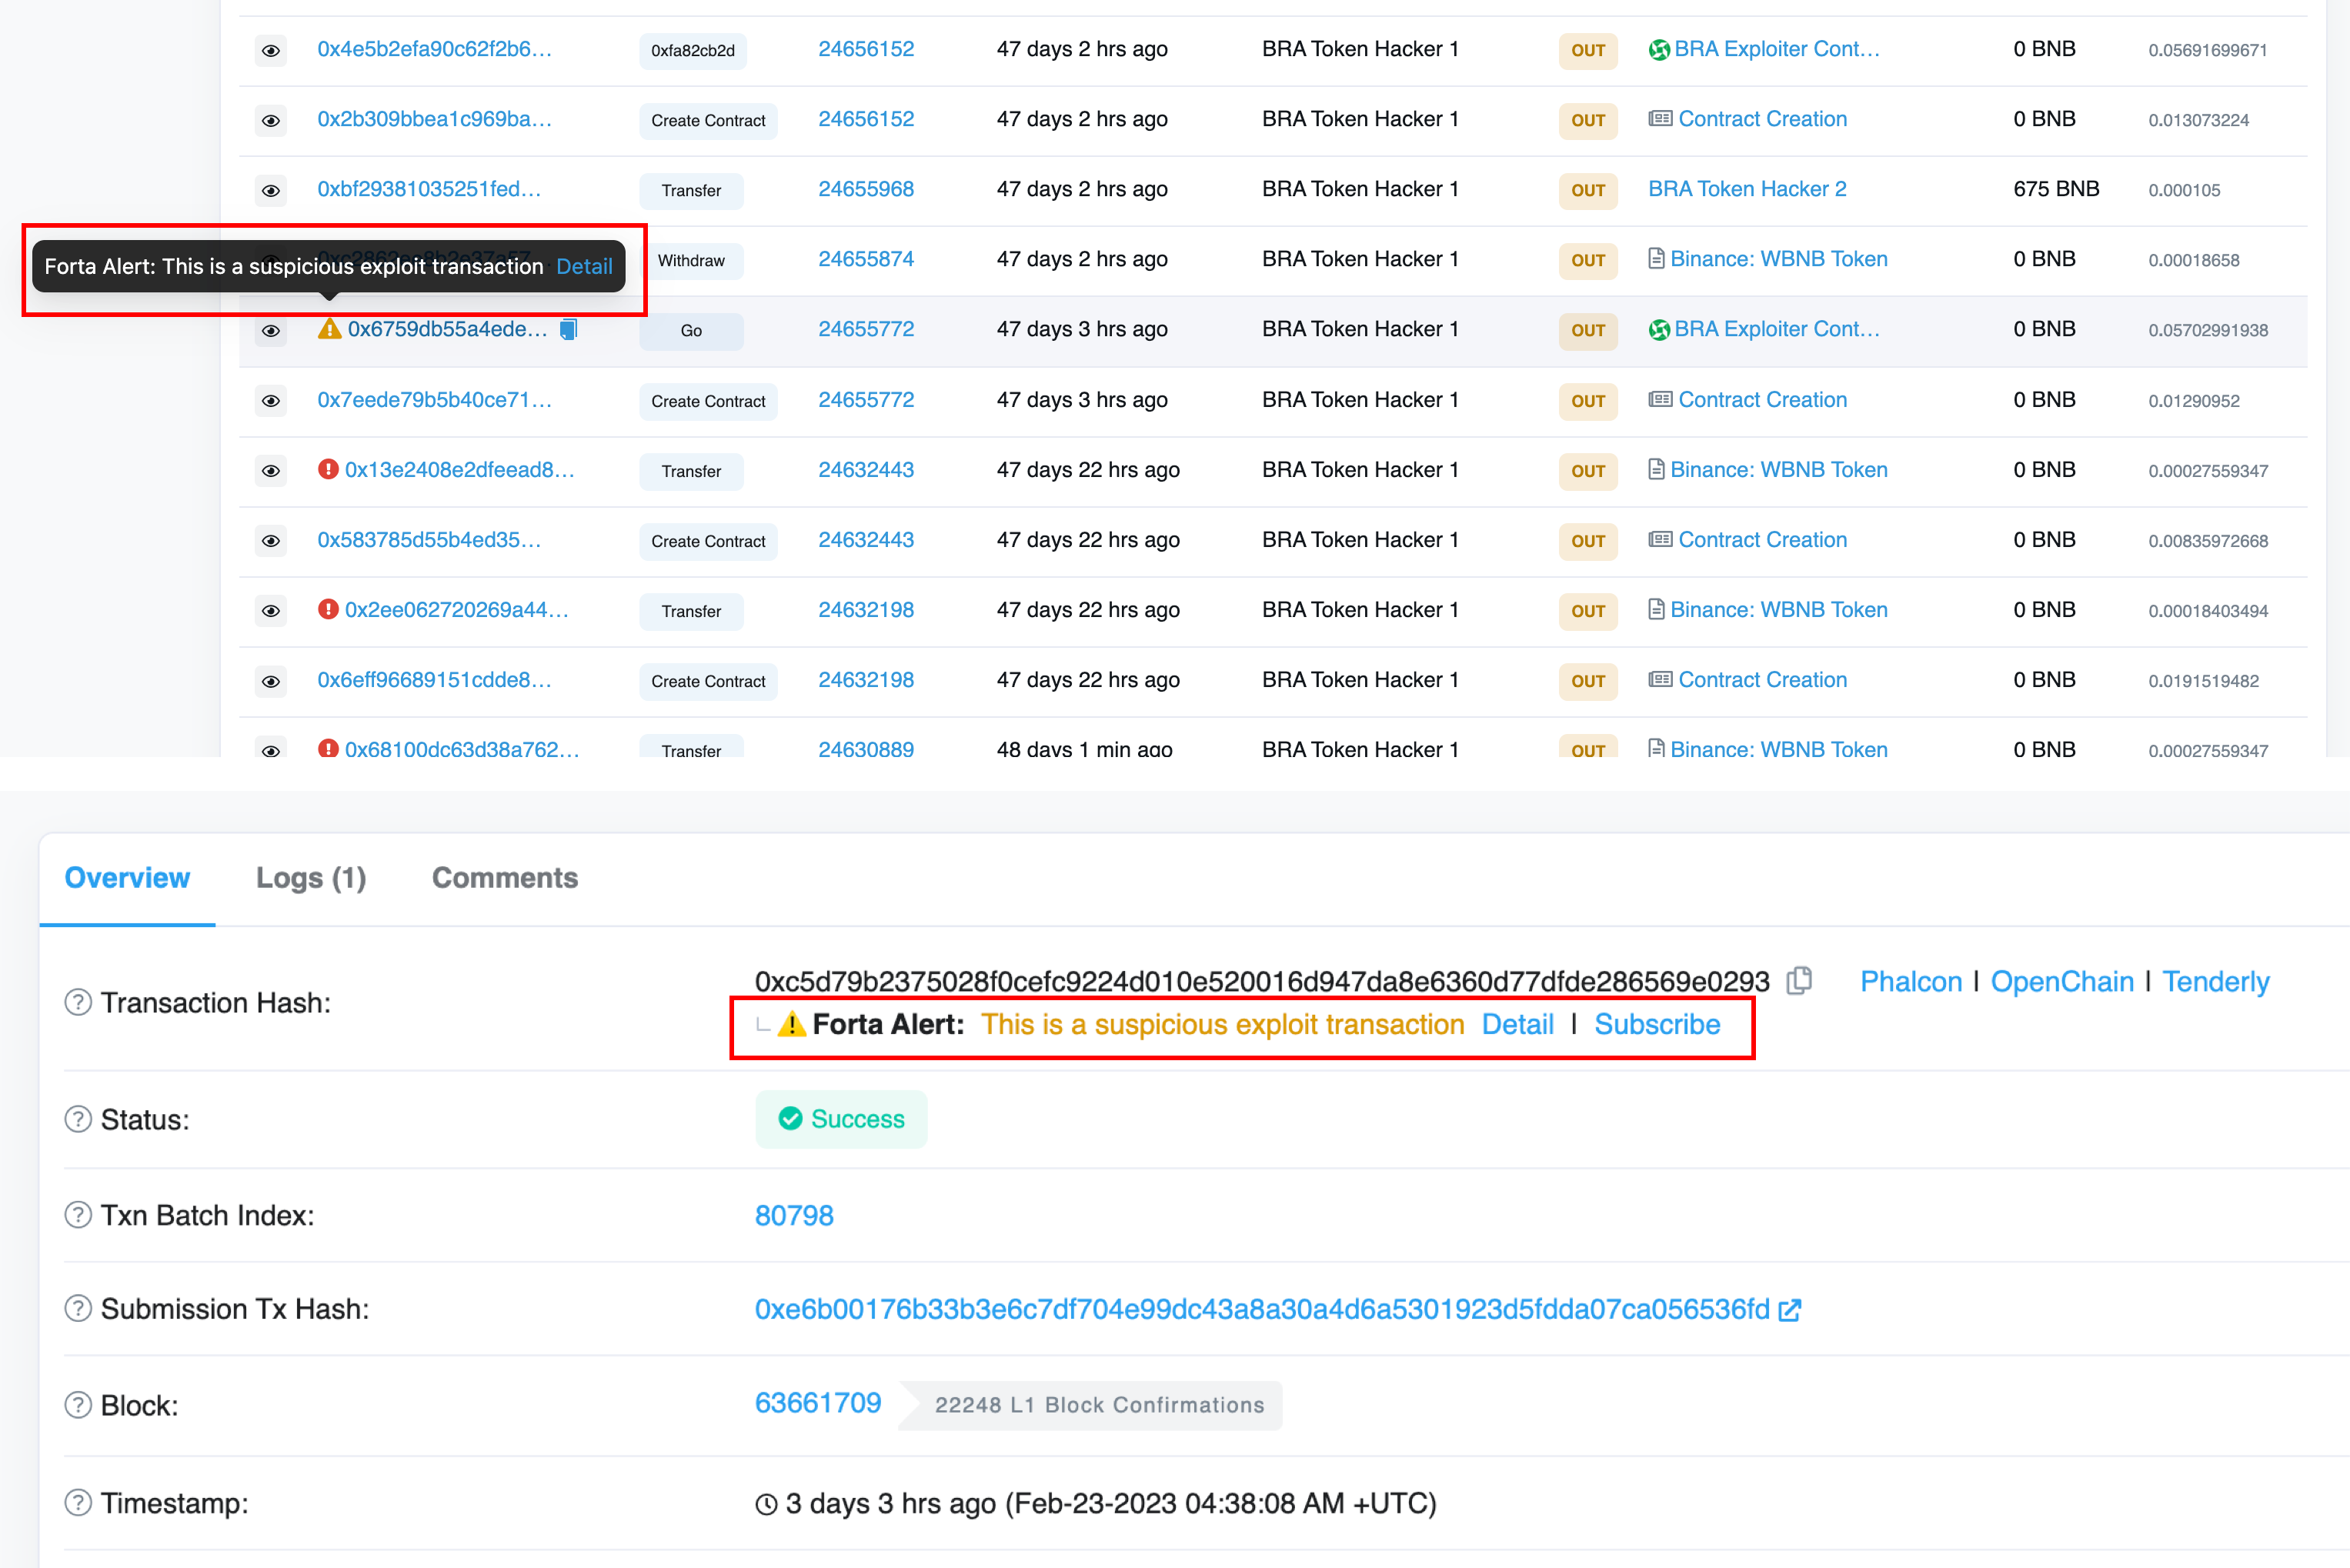
Task: Open transaction in Tenderly
Action: click(x=2216, y=982)
